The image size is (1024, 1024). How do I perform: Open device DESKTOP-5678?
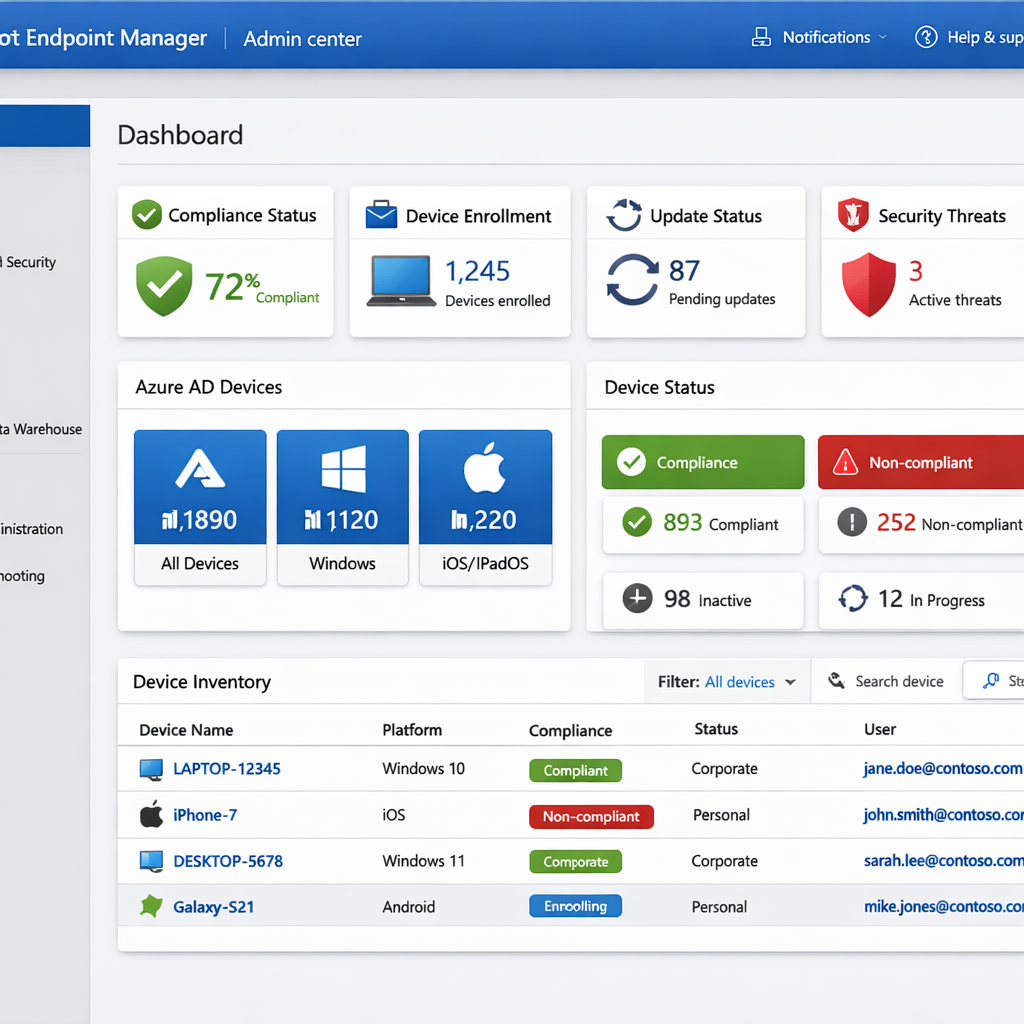[228, 861]
